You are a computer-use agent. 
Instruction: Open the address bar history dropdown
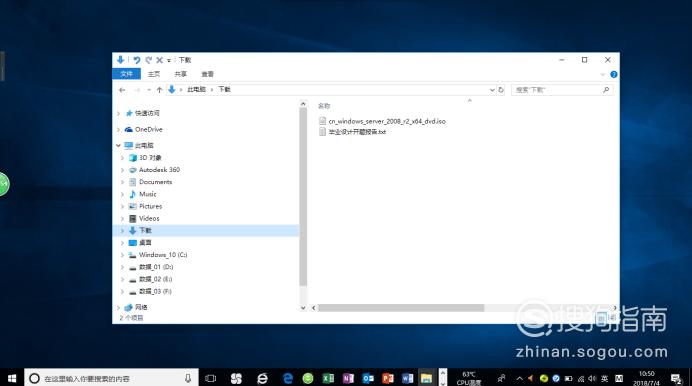pyautogui.click(x=492, y=90)
